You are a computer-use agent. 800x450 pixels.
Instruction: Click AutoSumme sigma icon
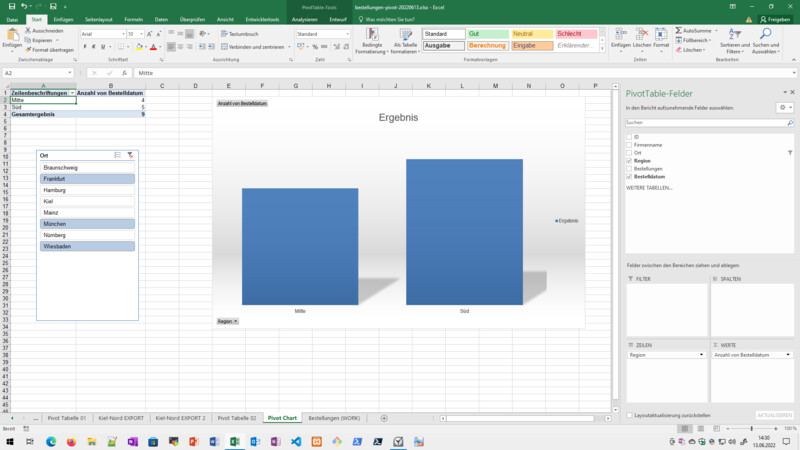(679, 31)
